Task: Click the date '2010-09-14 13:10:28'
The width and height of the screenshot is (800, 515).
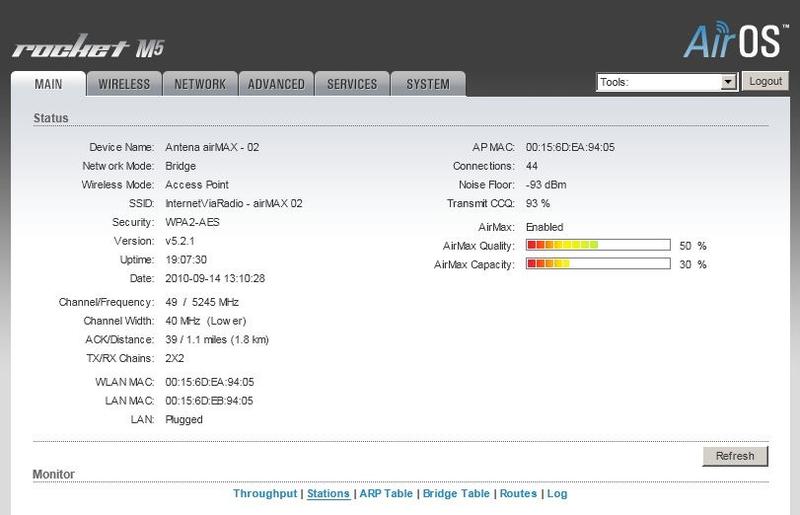Action: click(215, 278)
